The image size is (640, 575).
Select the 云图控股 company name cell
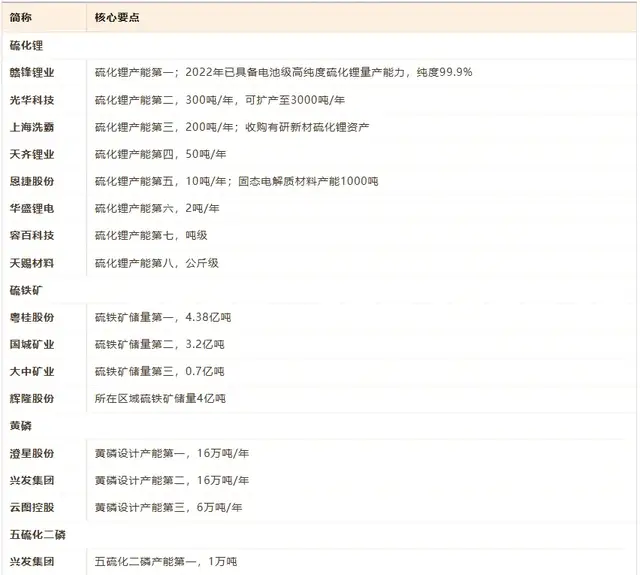click(32, 508)
